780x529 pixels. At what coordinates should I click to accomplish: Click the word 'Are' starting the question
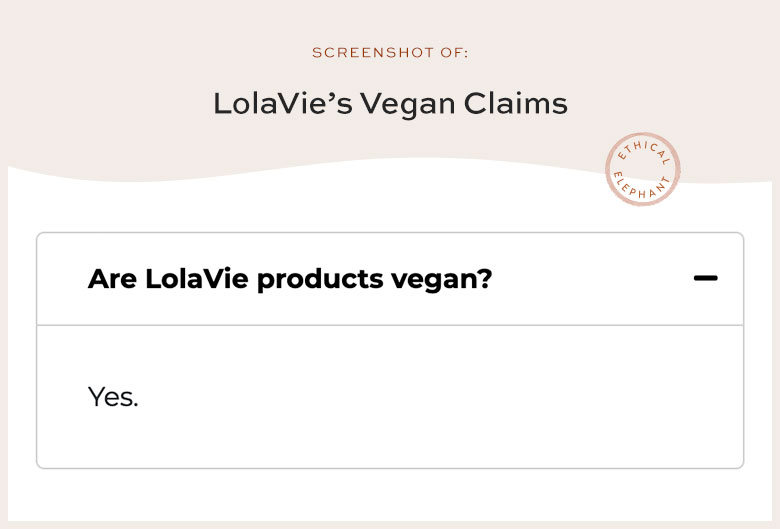coord(112,279)
